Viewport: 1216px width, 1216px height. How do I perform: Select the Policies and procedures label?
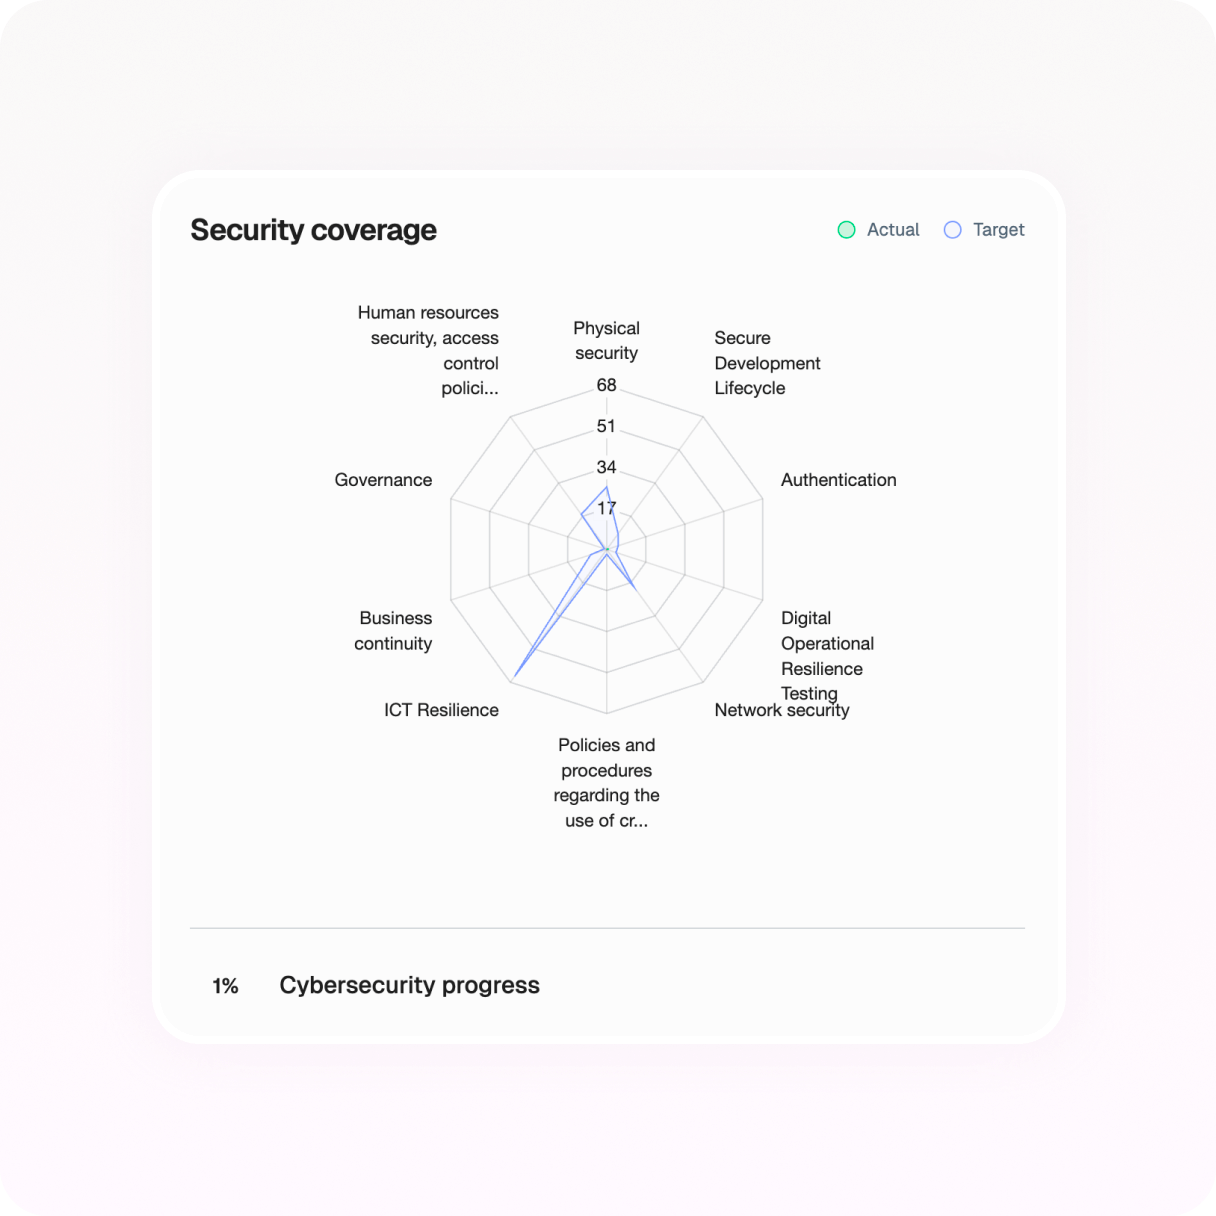pos(606,783)
